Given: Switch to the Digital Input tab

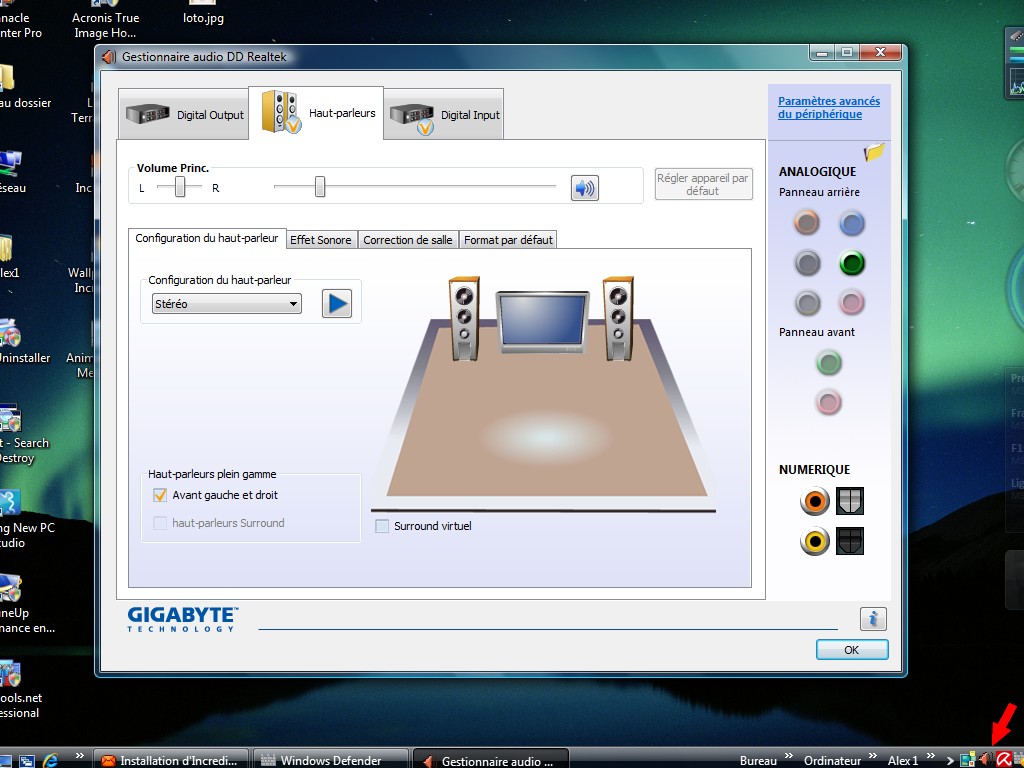Looking at the screenshot, I should click(x=445, y=115).
